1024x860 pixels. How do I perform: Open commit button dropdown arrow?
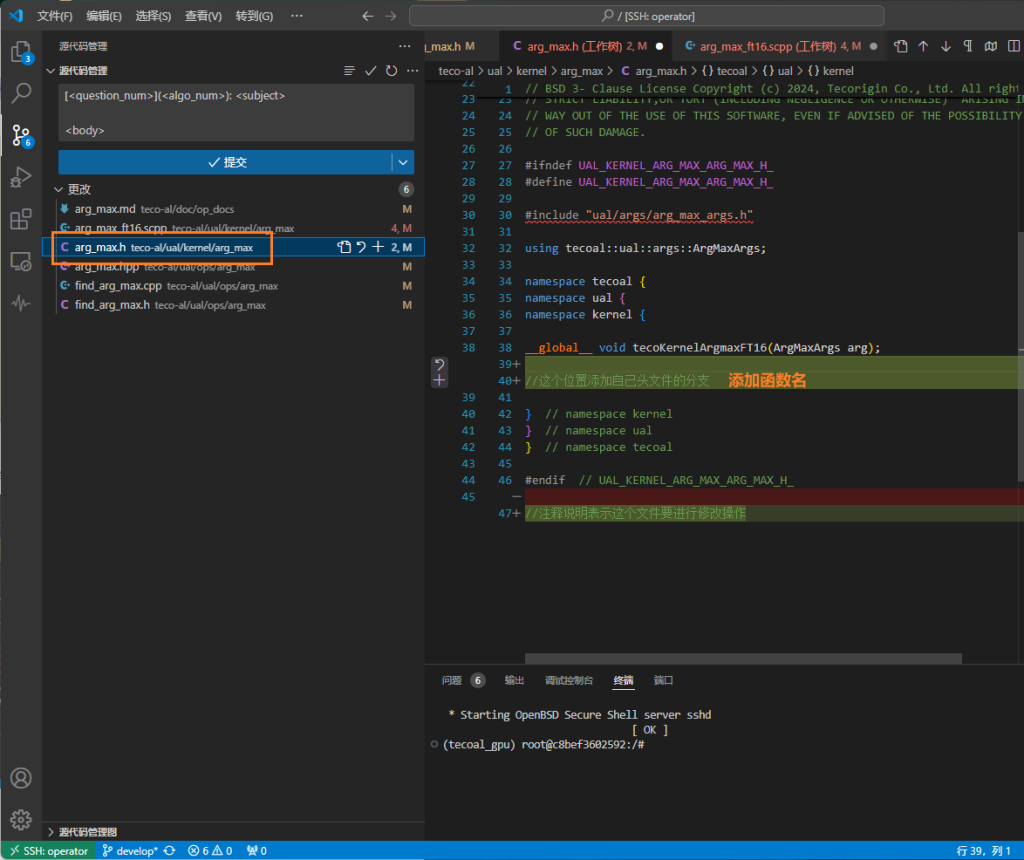[x=403, y=162]
